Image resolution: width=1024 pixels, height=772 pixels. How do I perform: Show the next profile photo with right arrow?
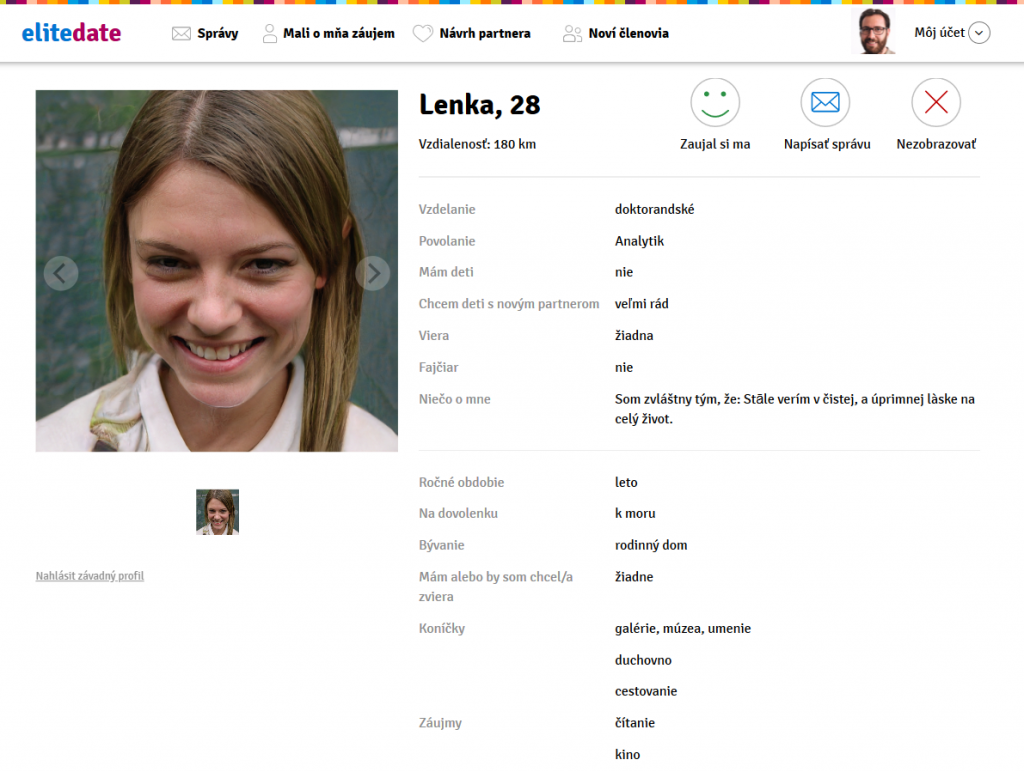pos(373,273)
